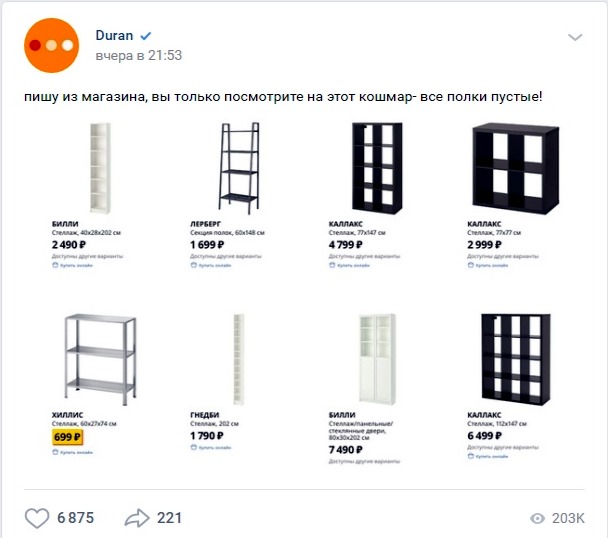Open the ХИЛЛИС metal shelf image
The width and height of the screenshot is (608, 538).
click(100, 360)
